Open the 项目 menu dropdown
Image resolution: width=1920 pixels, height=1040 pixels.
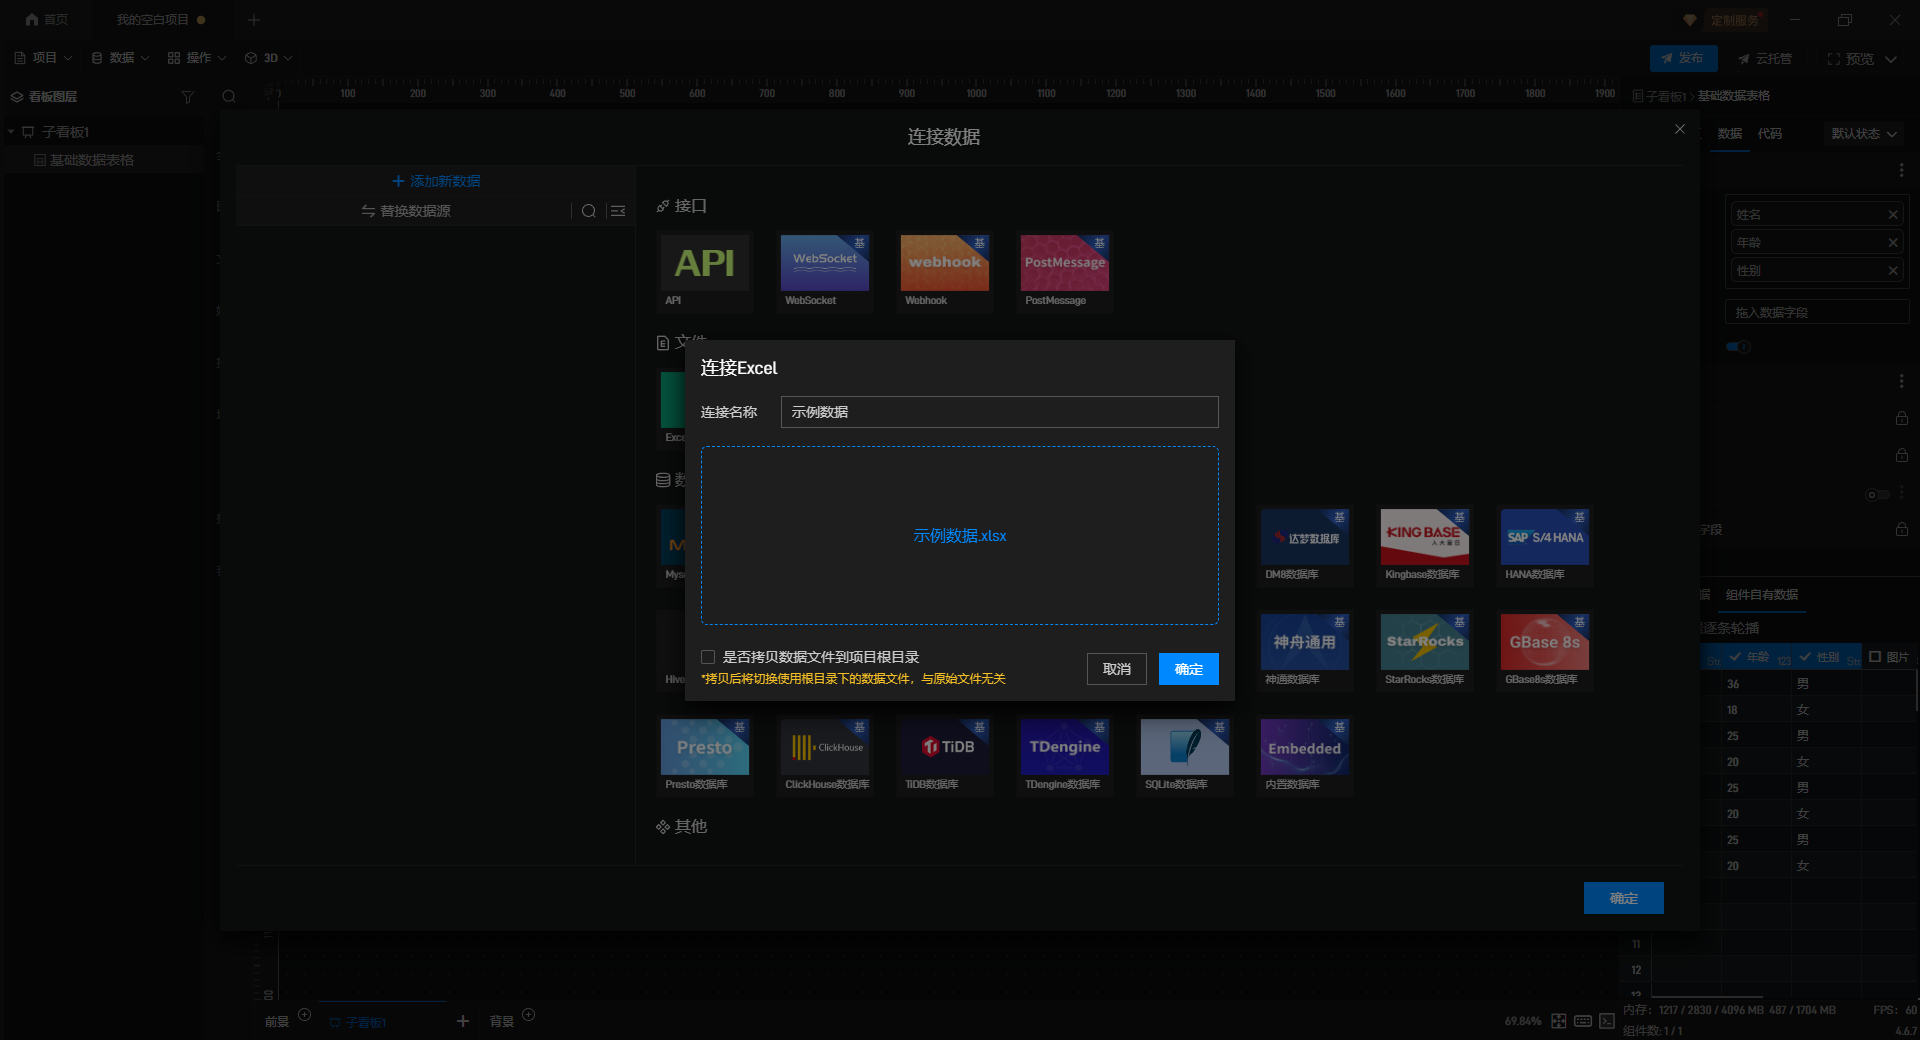click(44, 58)
